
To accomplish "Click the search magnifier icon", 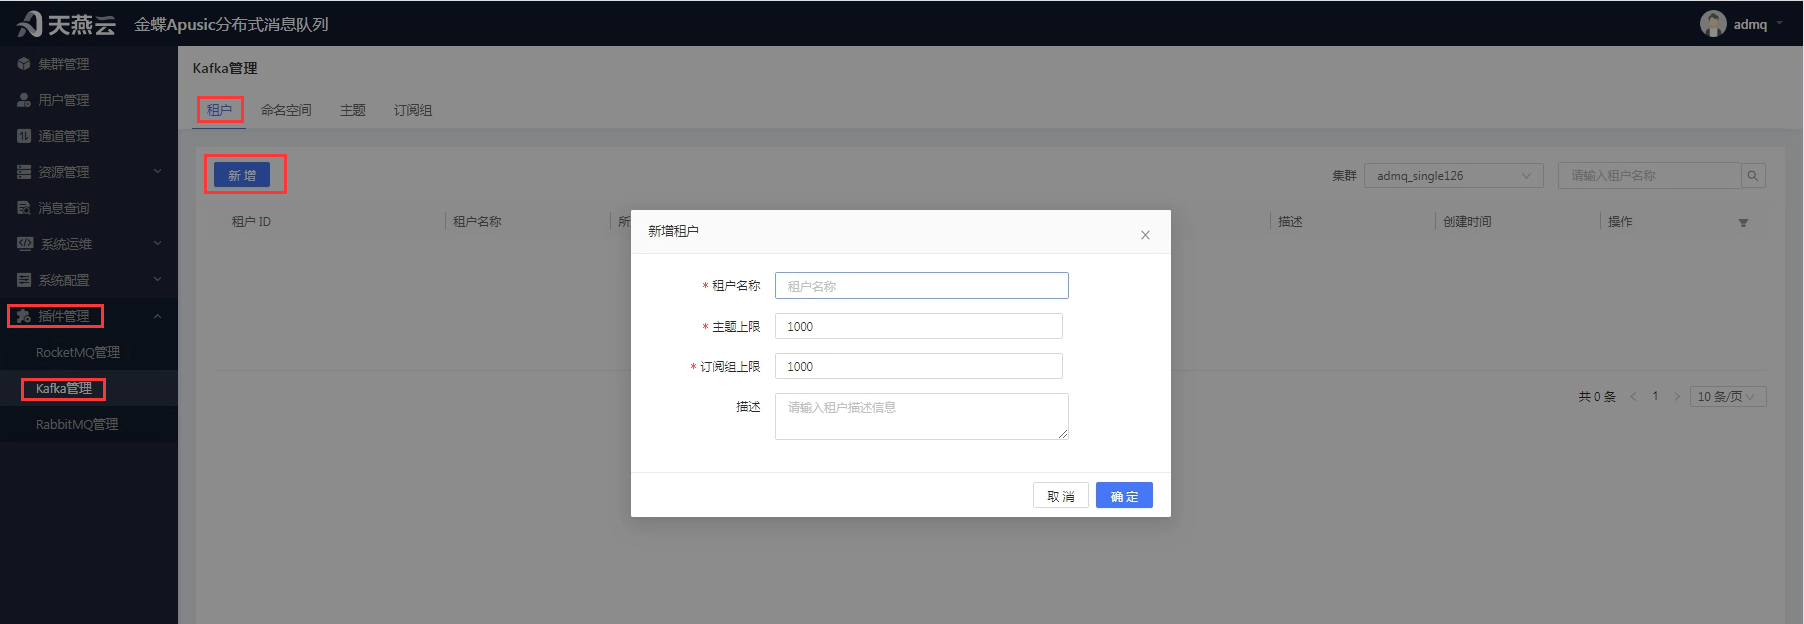I will coord(1753,176).
